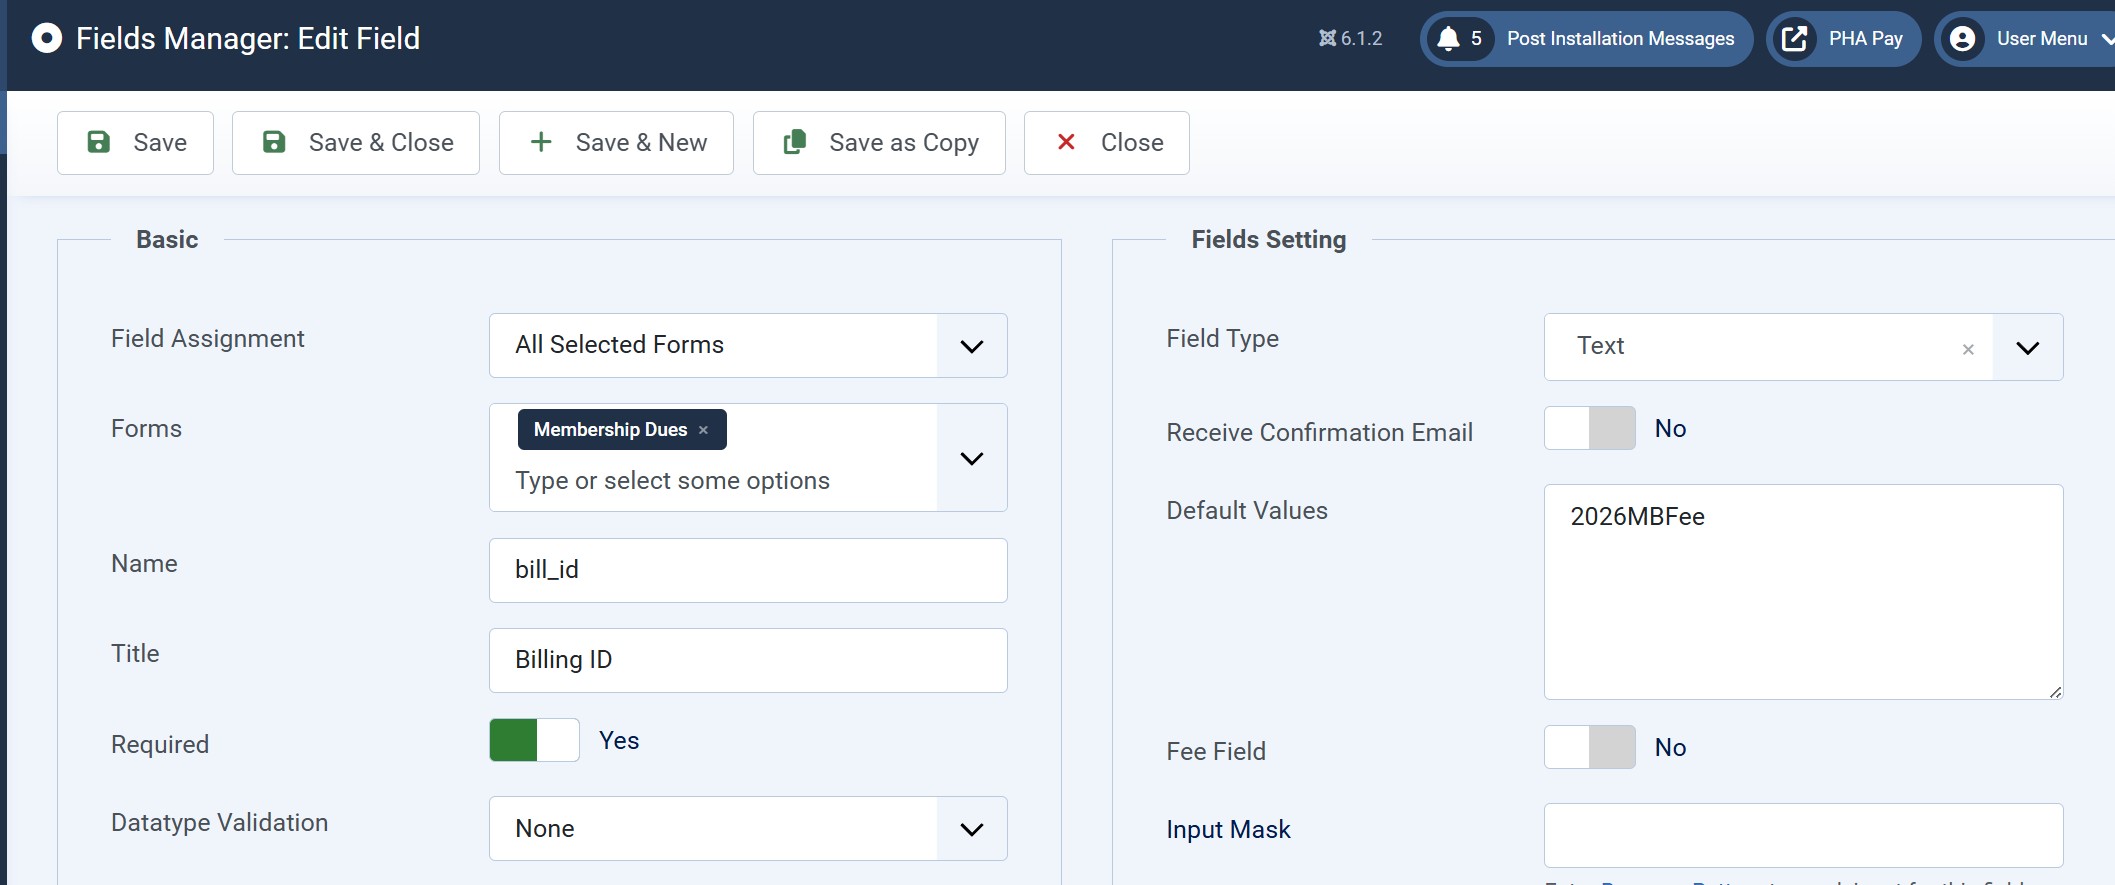Toggle the Required switch
Viewport: 2115px width, 885px height.
click(534, 740)
